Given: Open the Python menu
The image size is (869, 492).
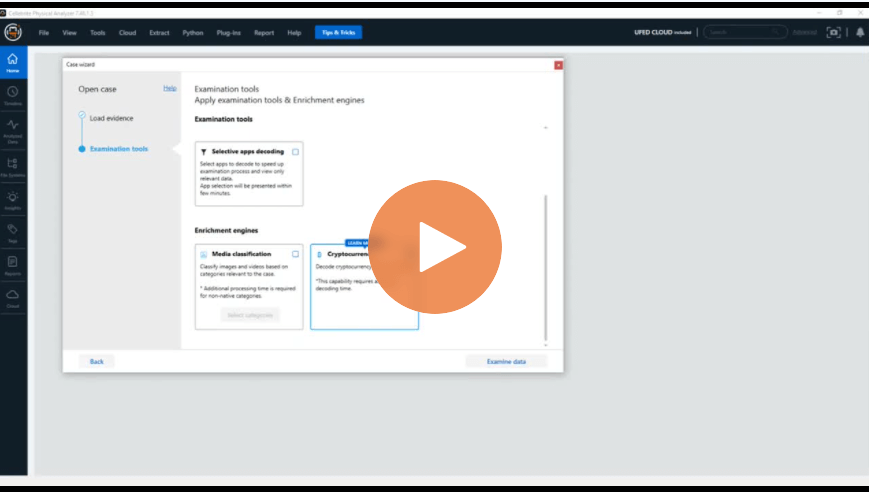Looking at the screenshot, I should [x=192, y=32].
